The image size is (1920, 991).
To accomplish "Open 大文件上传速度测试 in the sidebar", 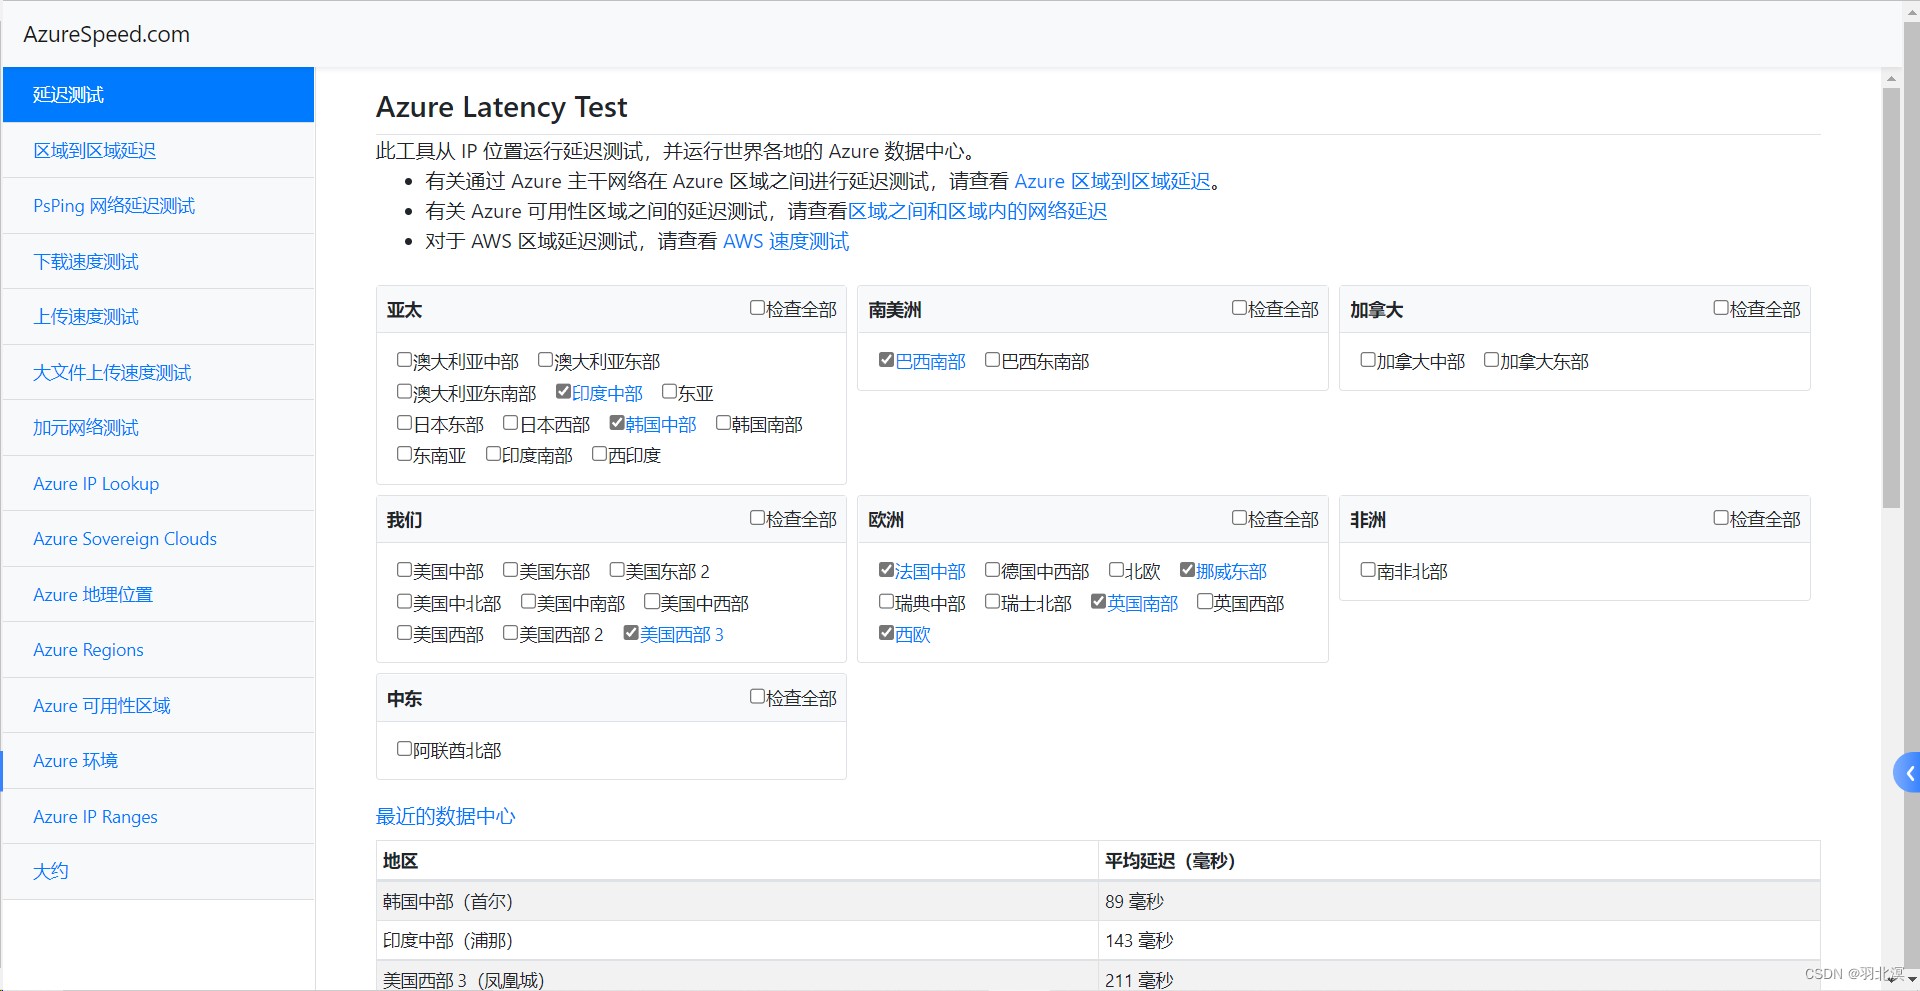I will tap(159, 372).
